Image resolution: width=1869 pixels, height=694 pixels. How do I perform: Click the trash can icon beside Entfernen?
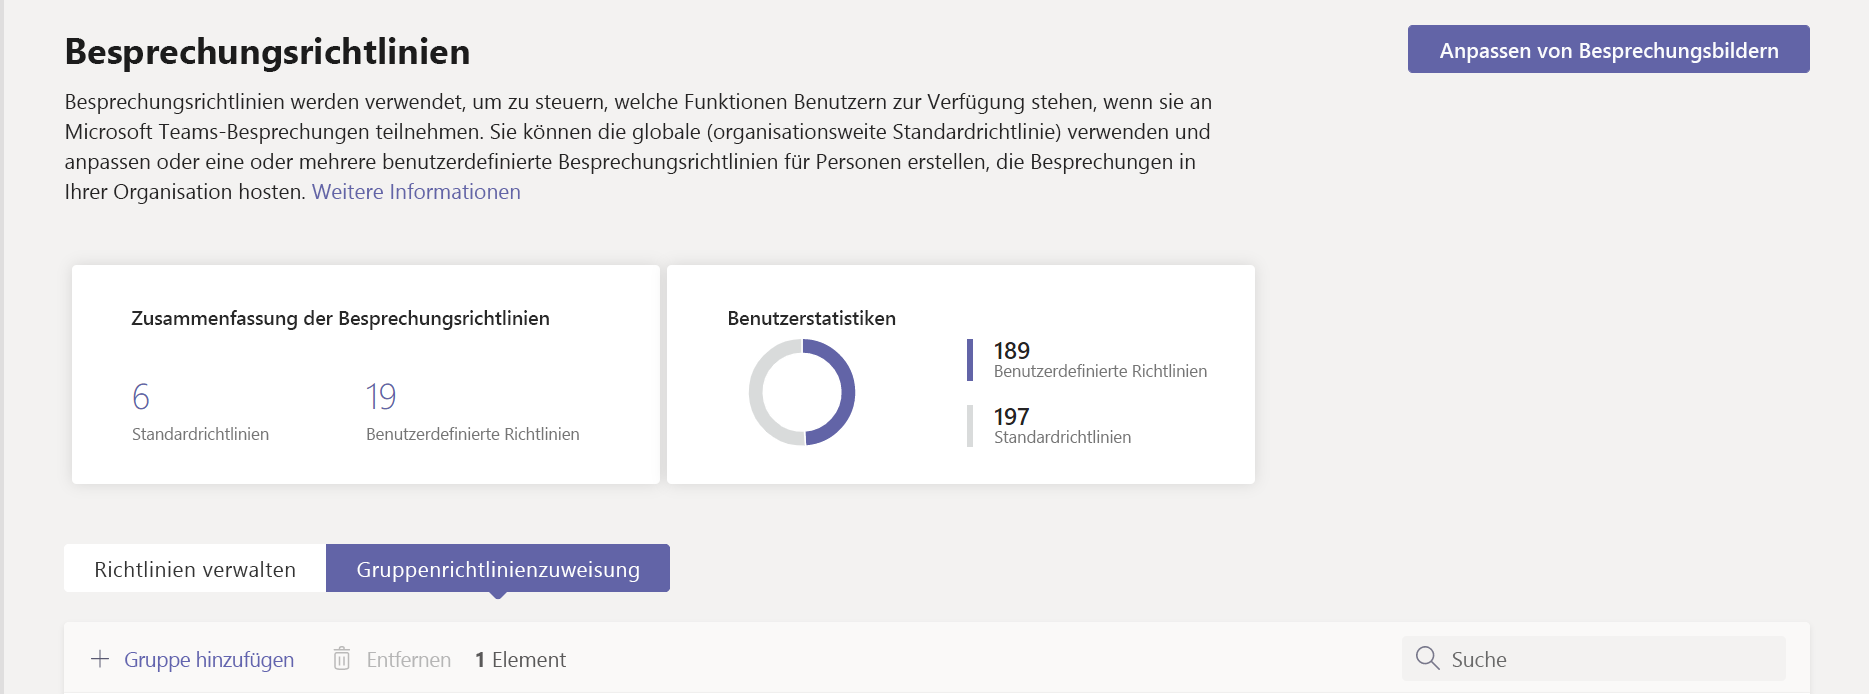[x=342, y=659]
